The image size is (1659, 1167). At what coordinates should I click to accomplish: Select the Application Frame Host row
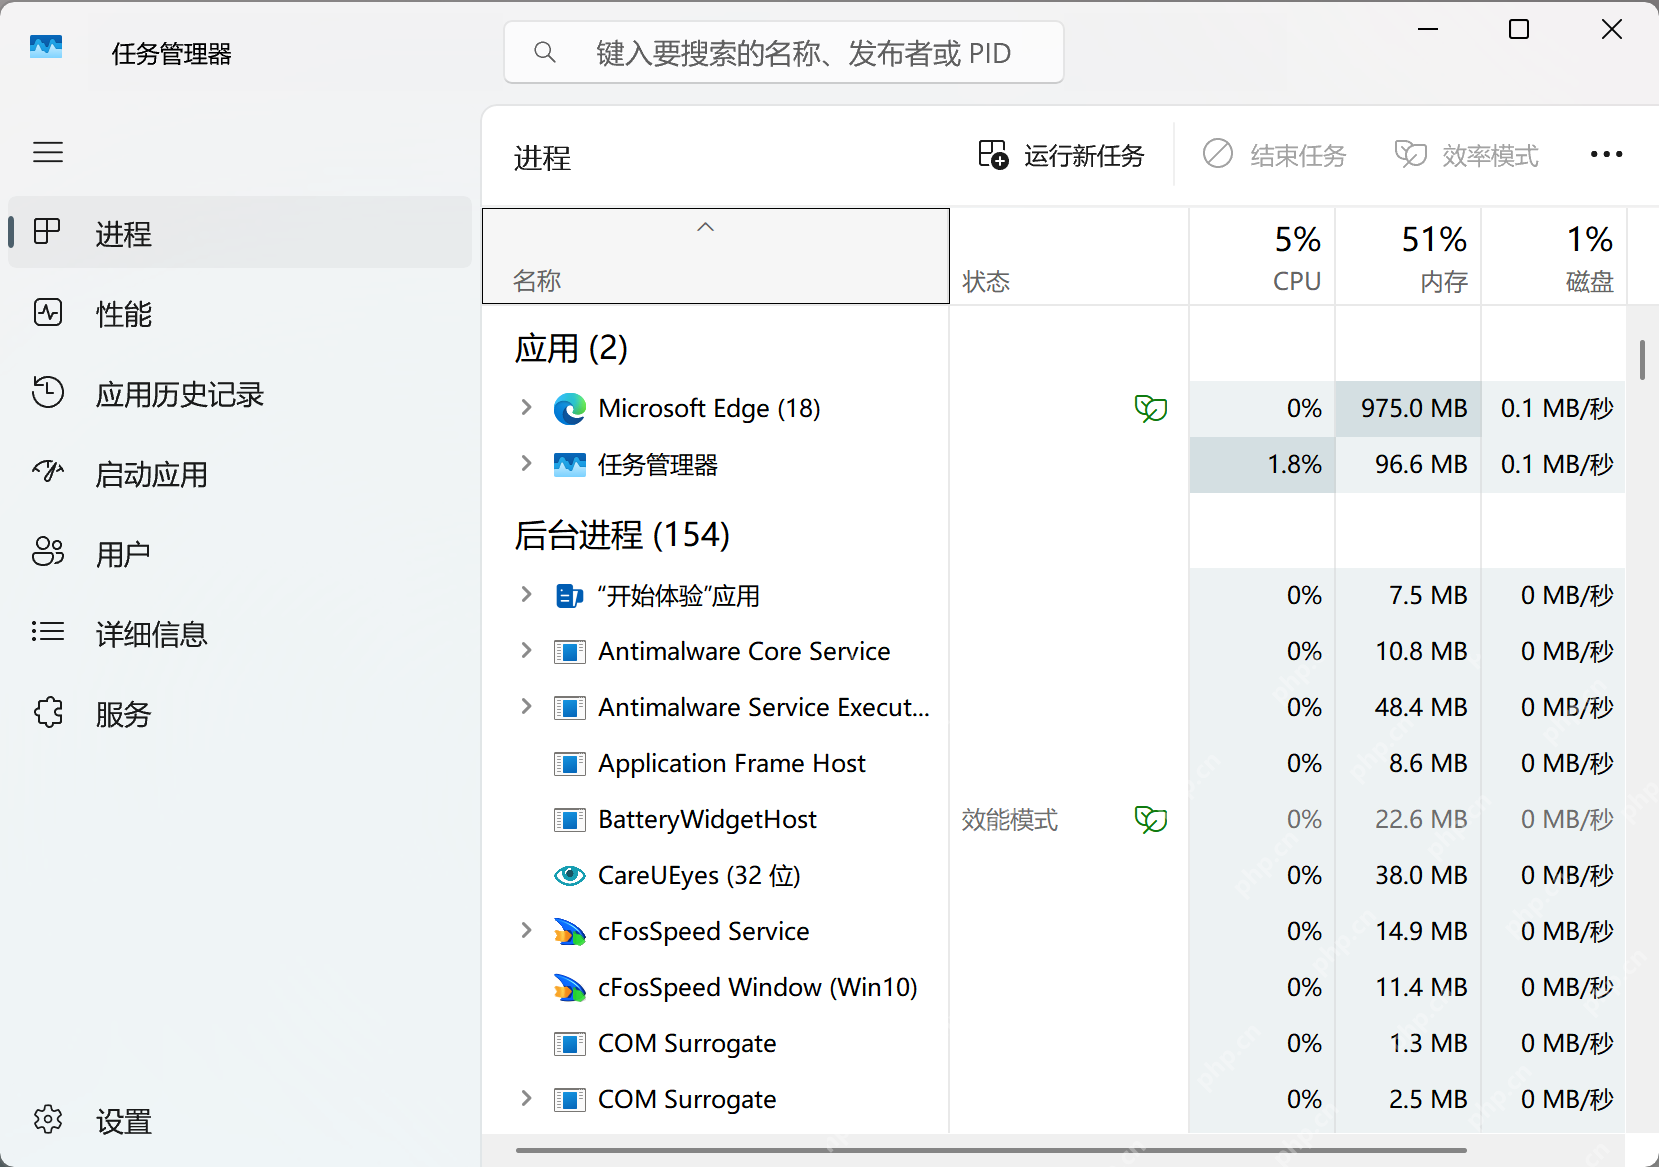(x=1054, y=764)
